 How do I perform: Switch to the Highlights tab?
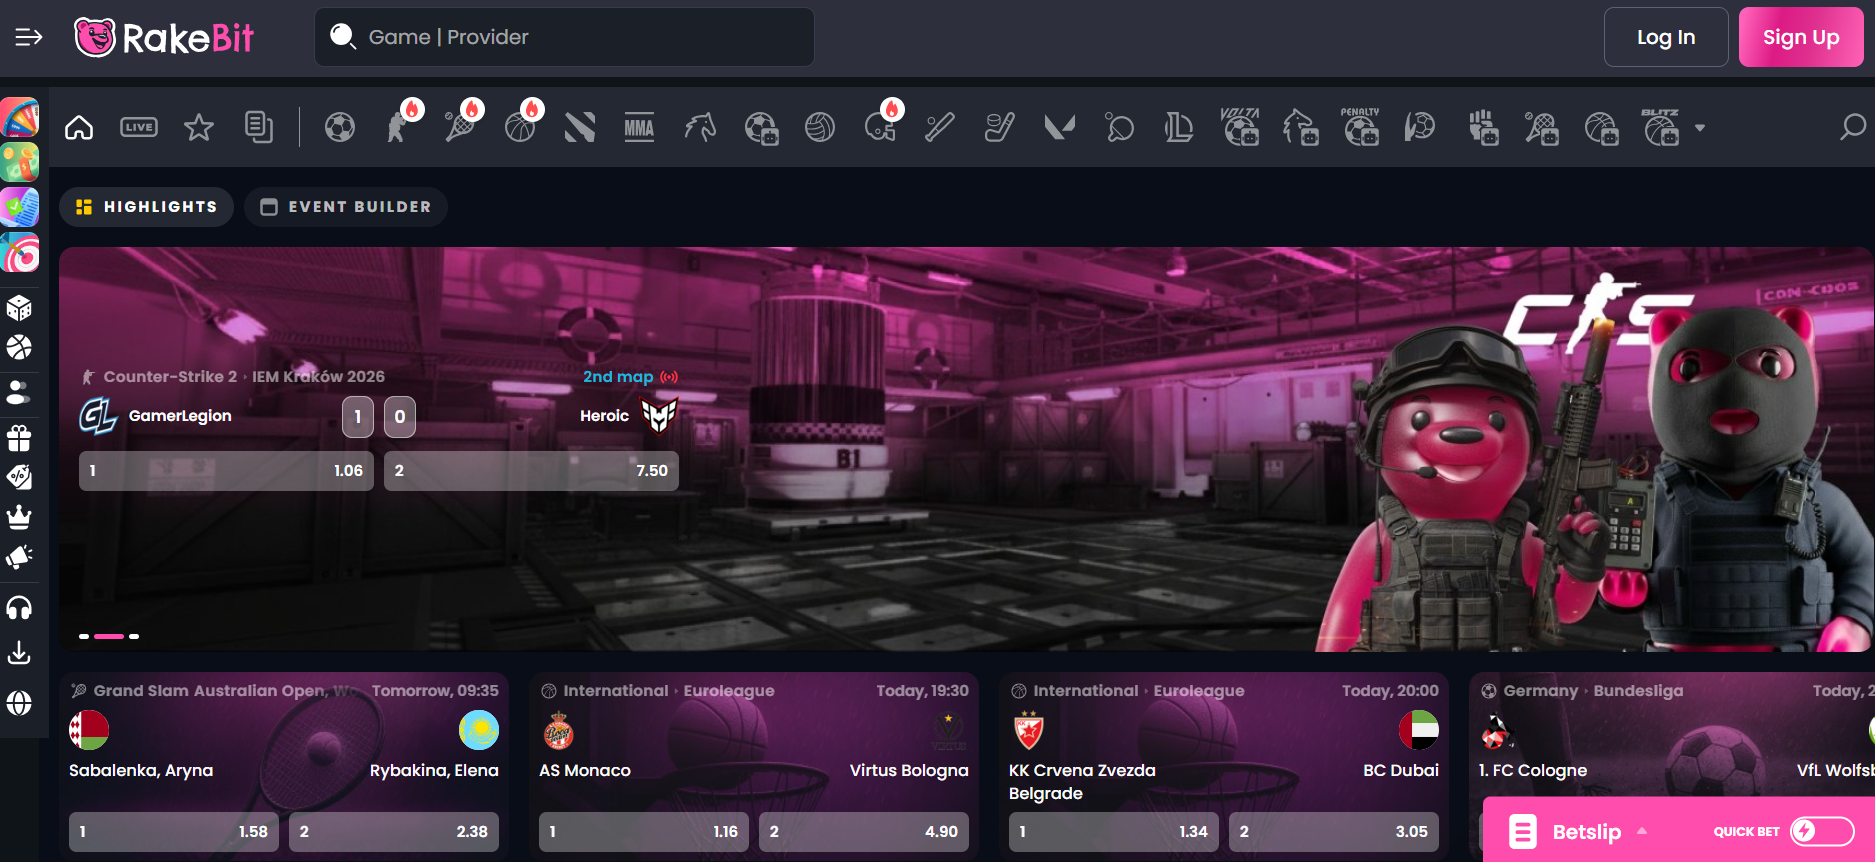[146, 207]
